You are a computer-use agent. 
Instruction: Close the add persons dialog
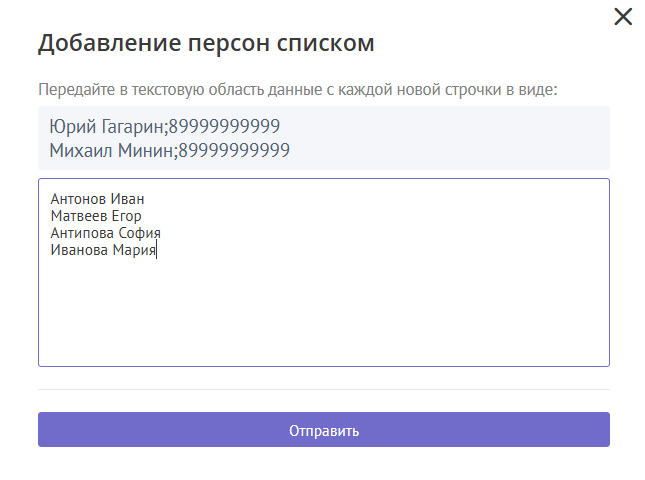[623, 17]
